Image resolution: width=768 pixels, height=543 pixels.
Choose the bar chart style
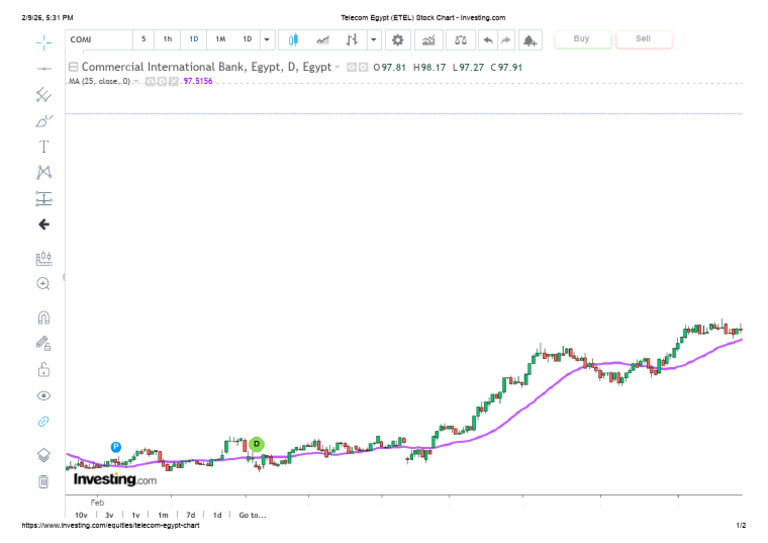click(x=352, y=40)
